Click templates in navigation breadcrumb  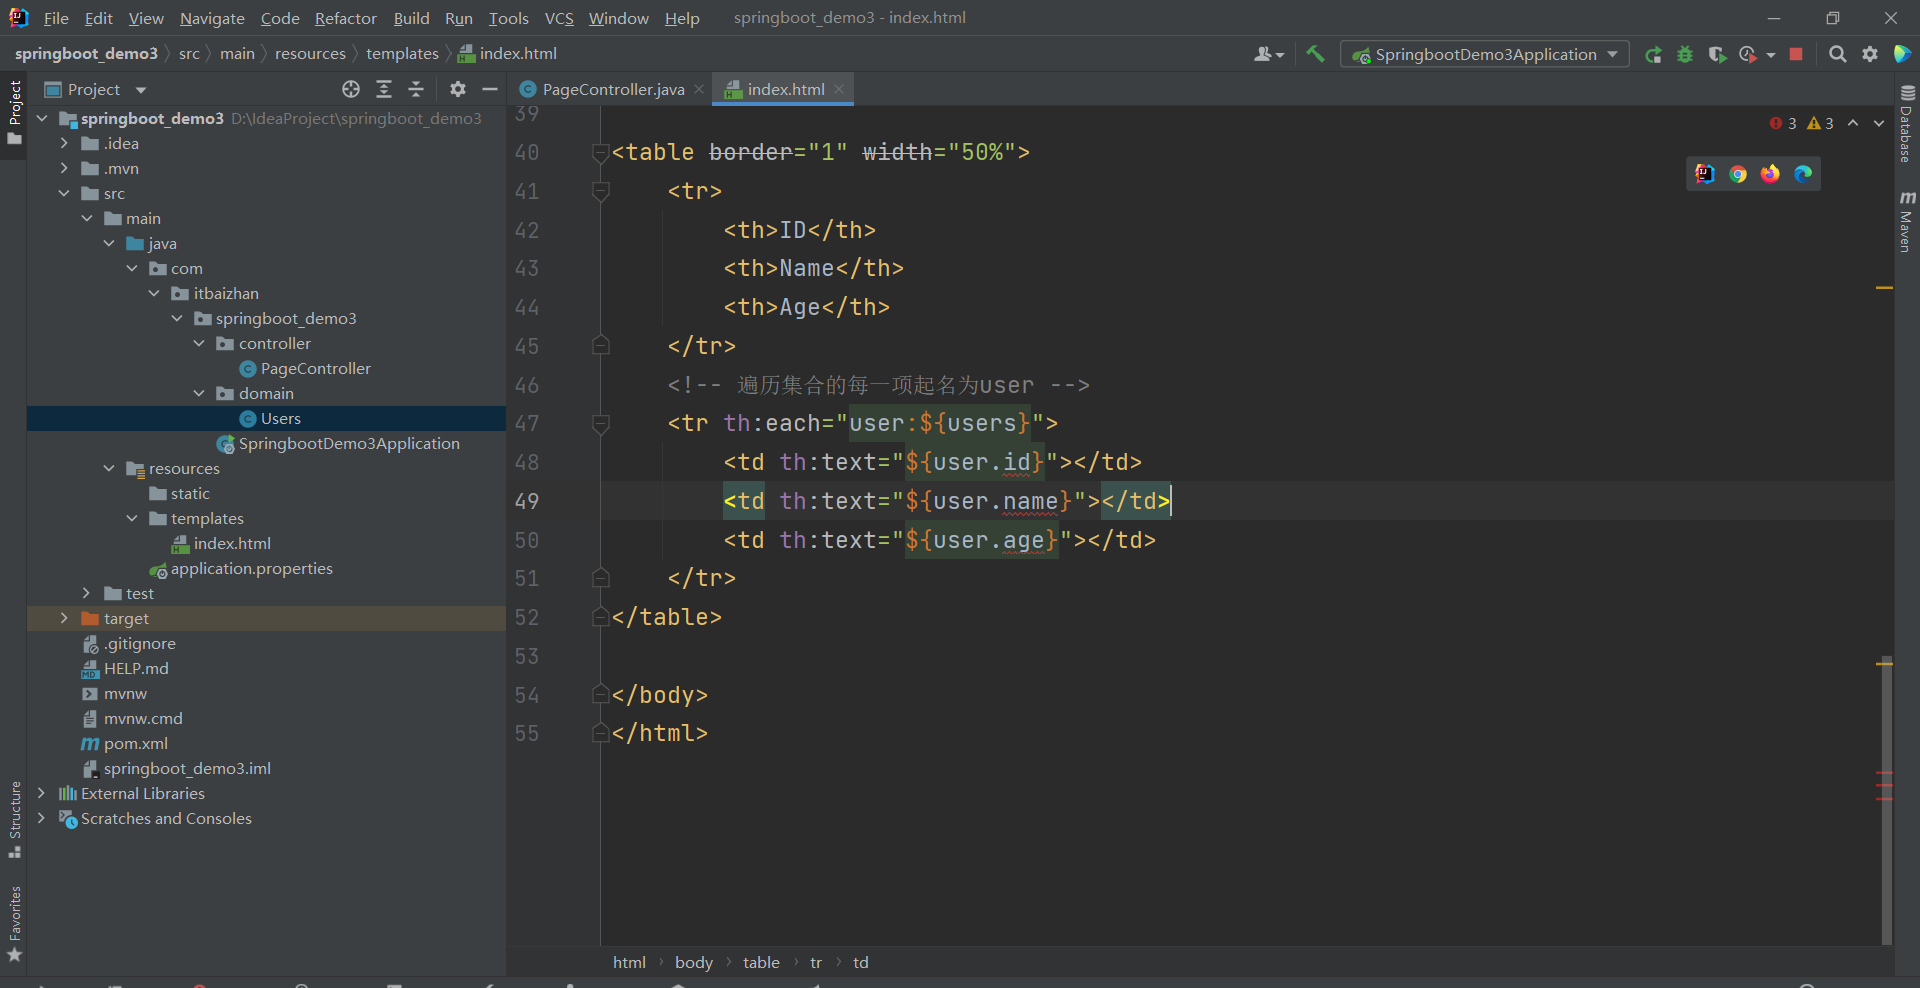click(x=402, y=54)
